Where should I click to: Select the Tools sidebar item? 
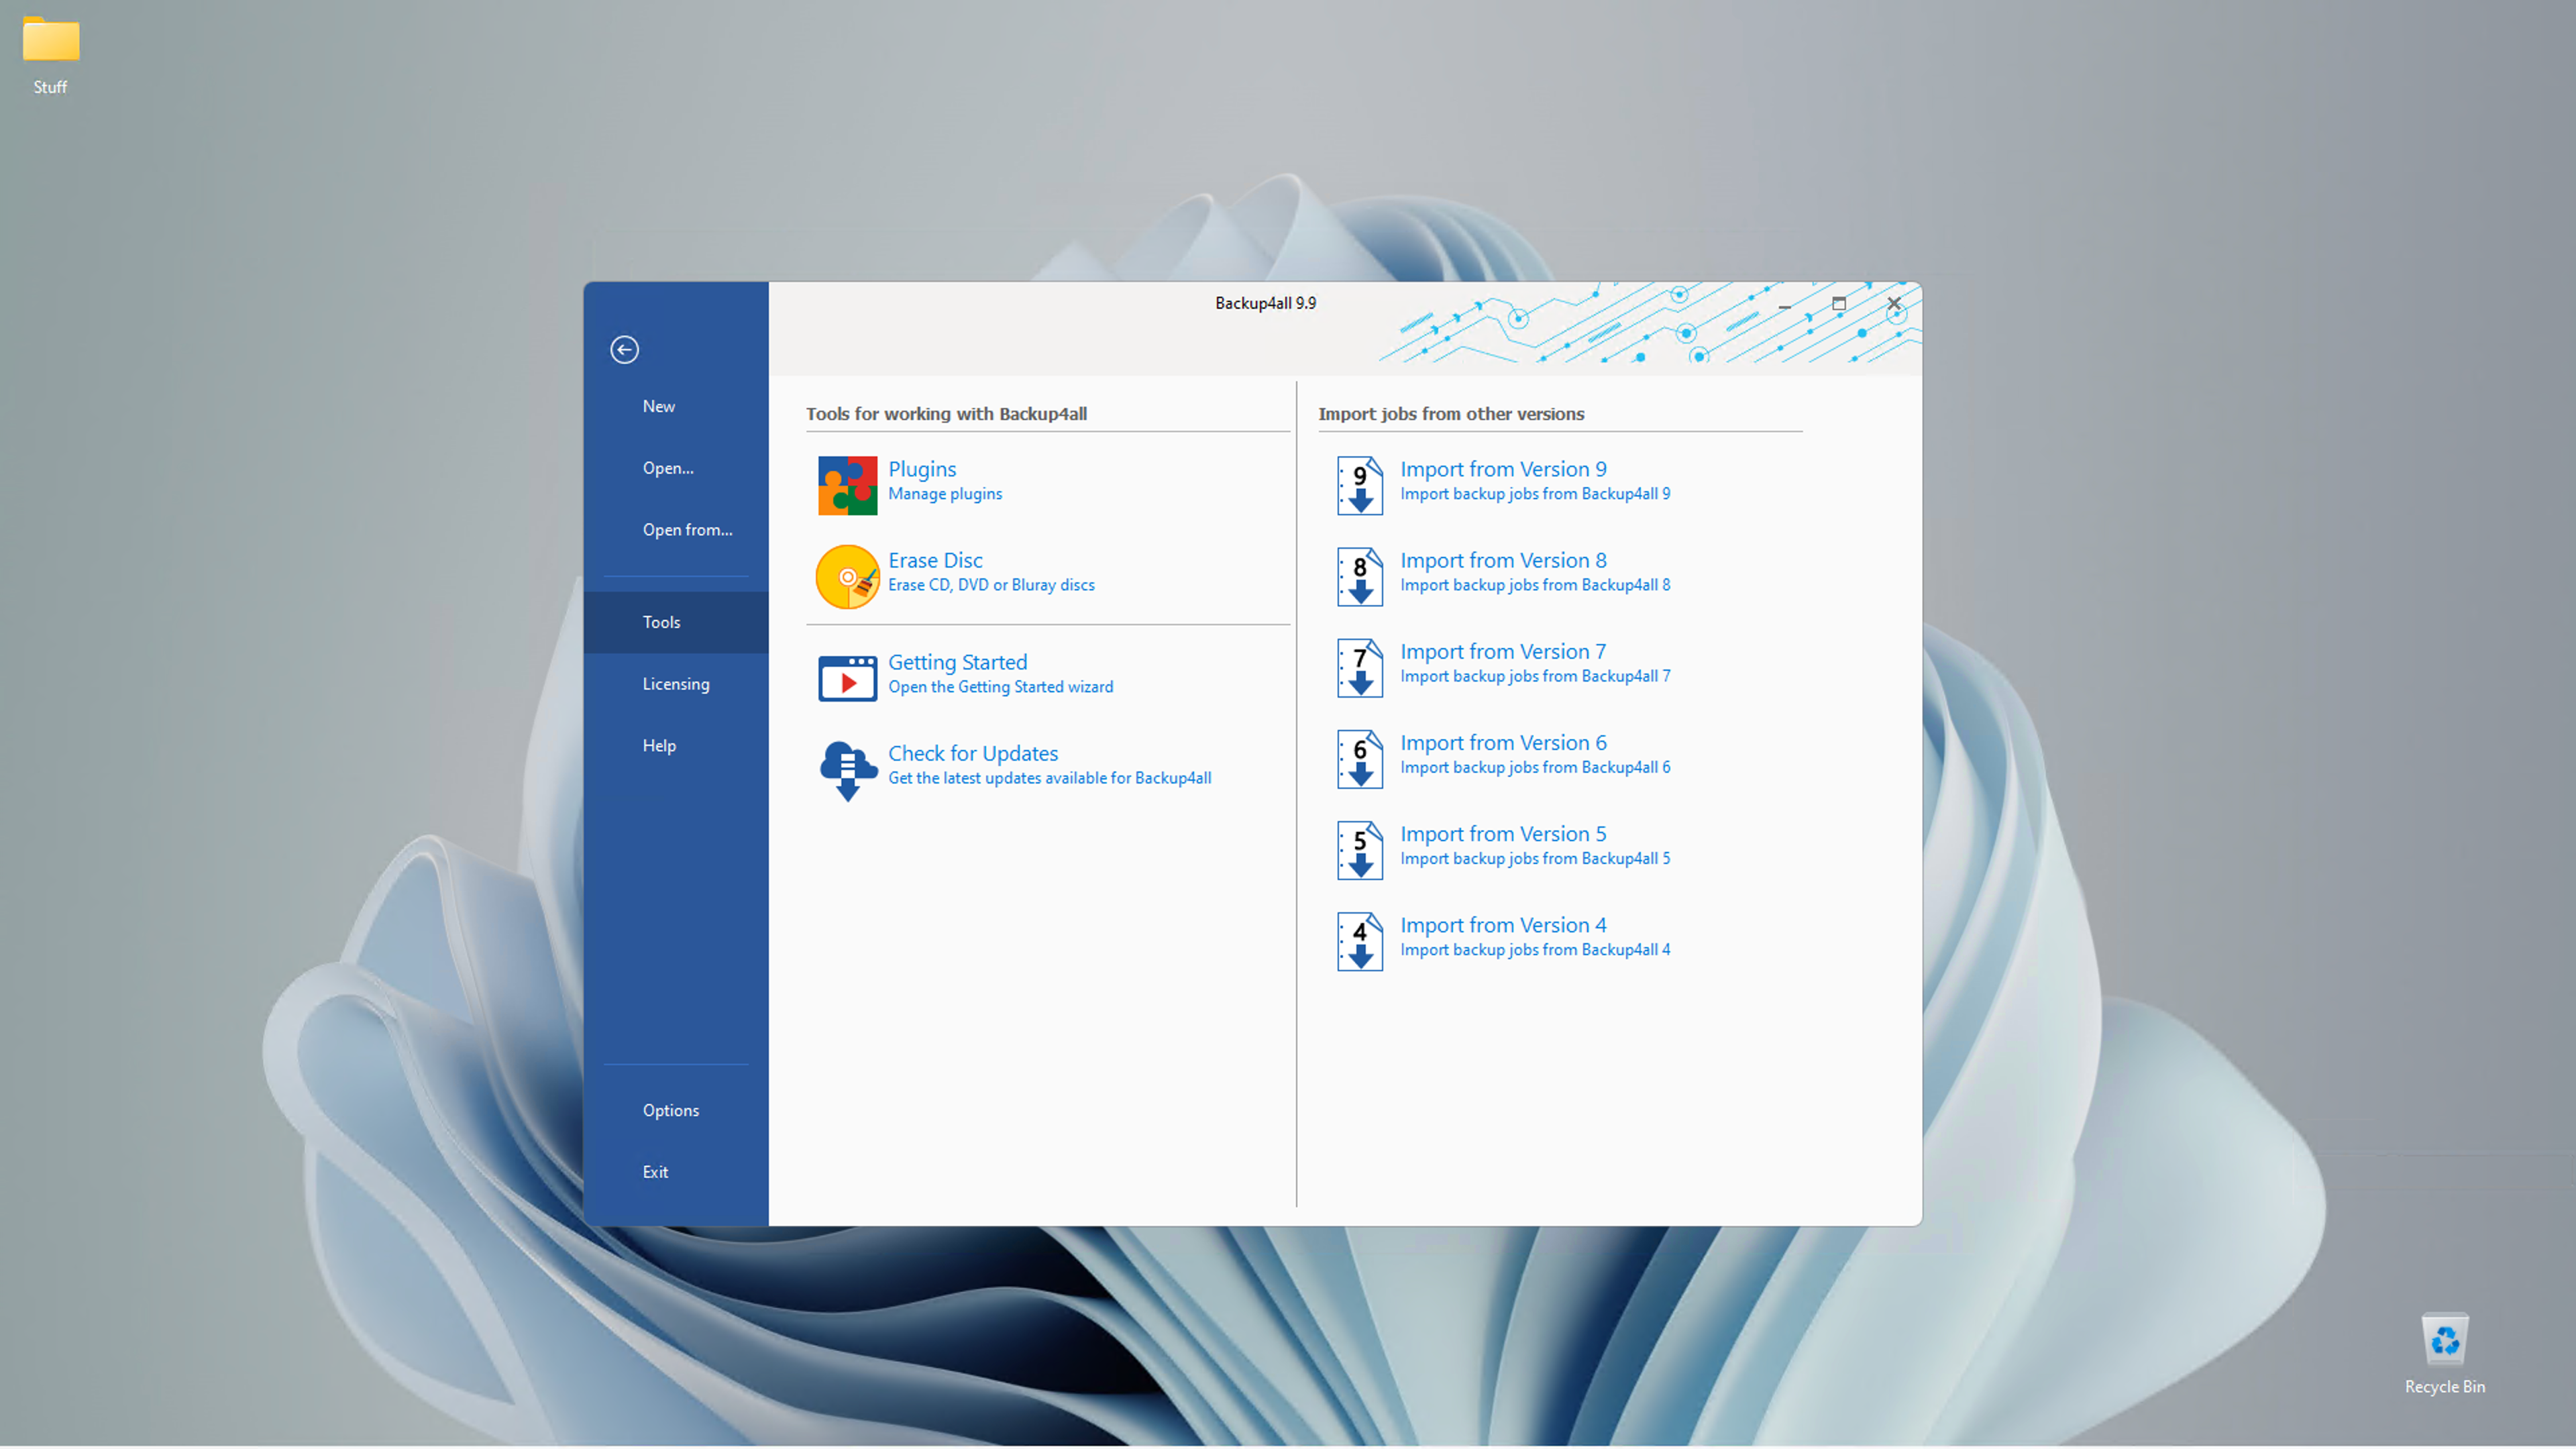(x=676, y=622)
